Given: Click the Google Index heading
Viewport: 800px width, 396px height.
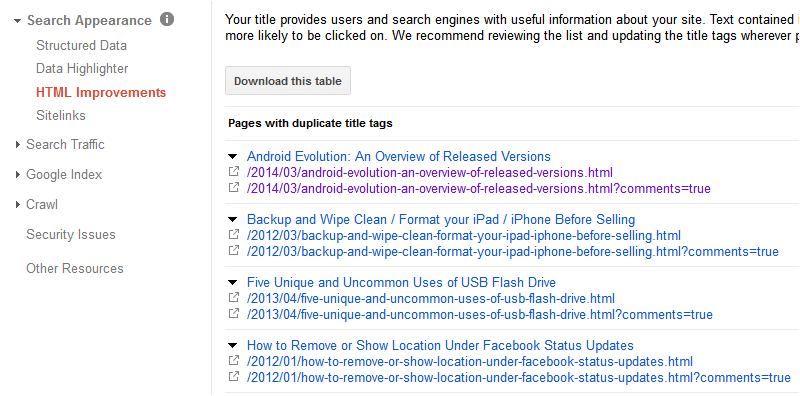Looking at the screenshot, I should coord(64,175).
